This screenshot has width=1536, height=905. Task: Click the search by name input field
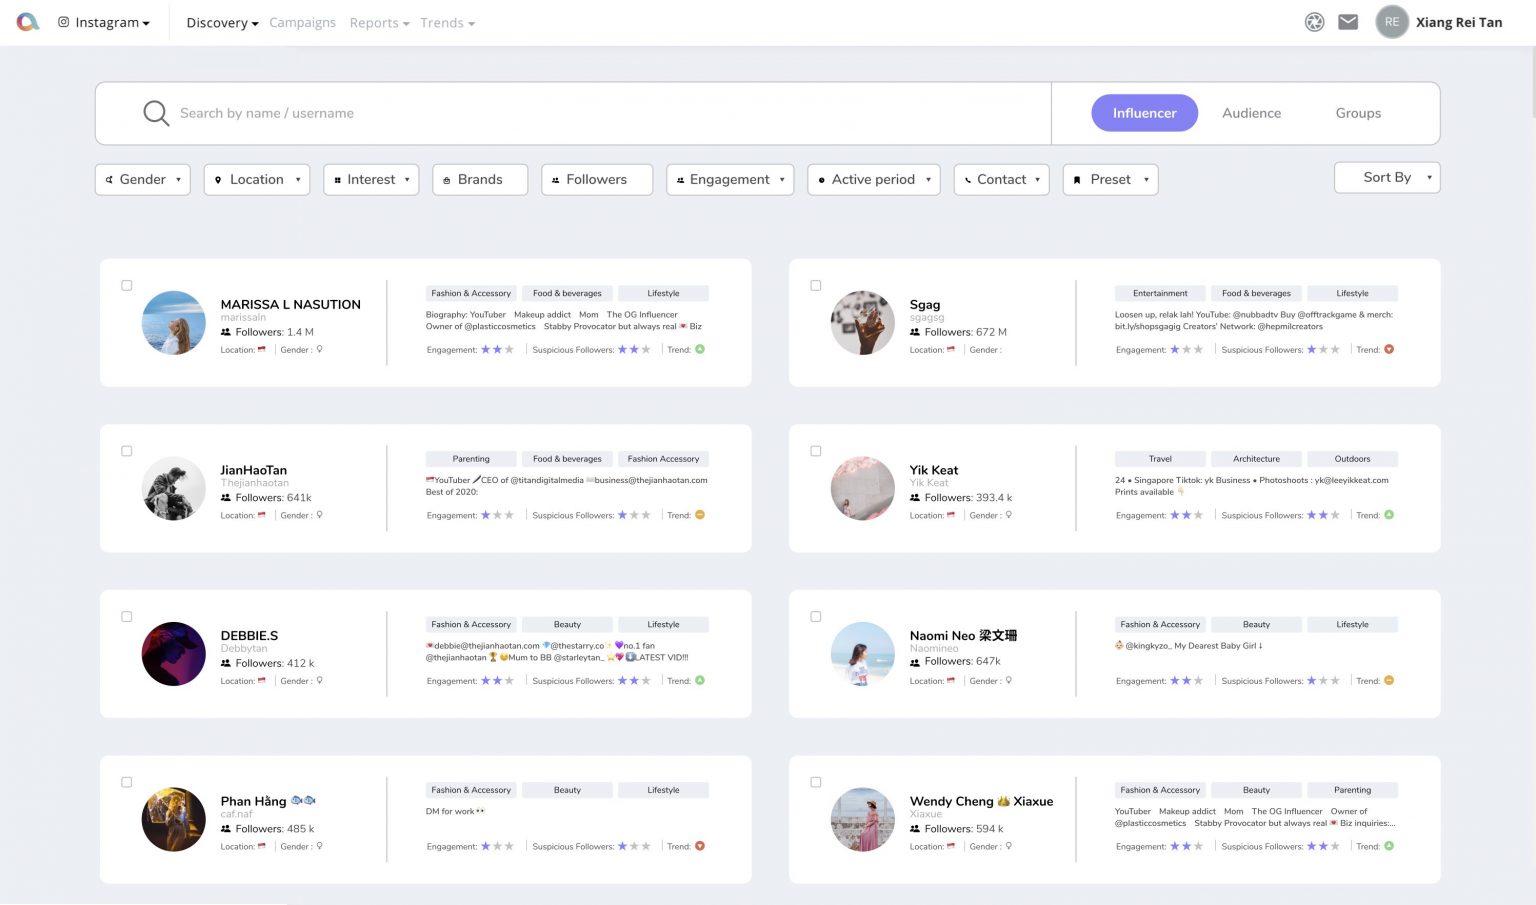[x=400, y=113]
